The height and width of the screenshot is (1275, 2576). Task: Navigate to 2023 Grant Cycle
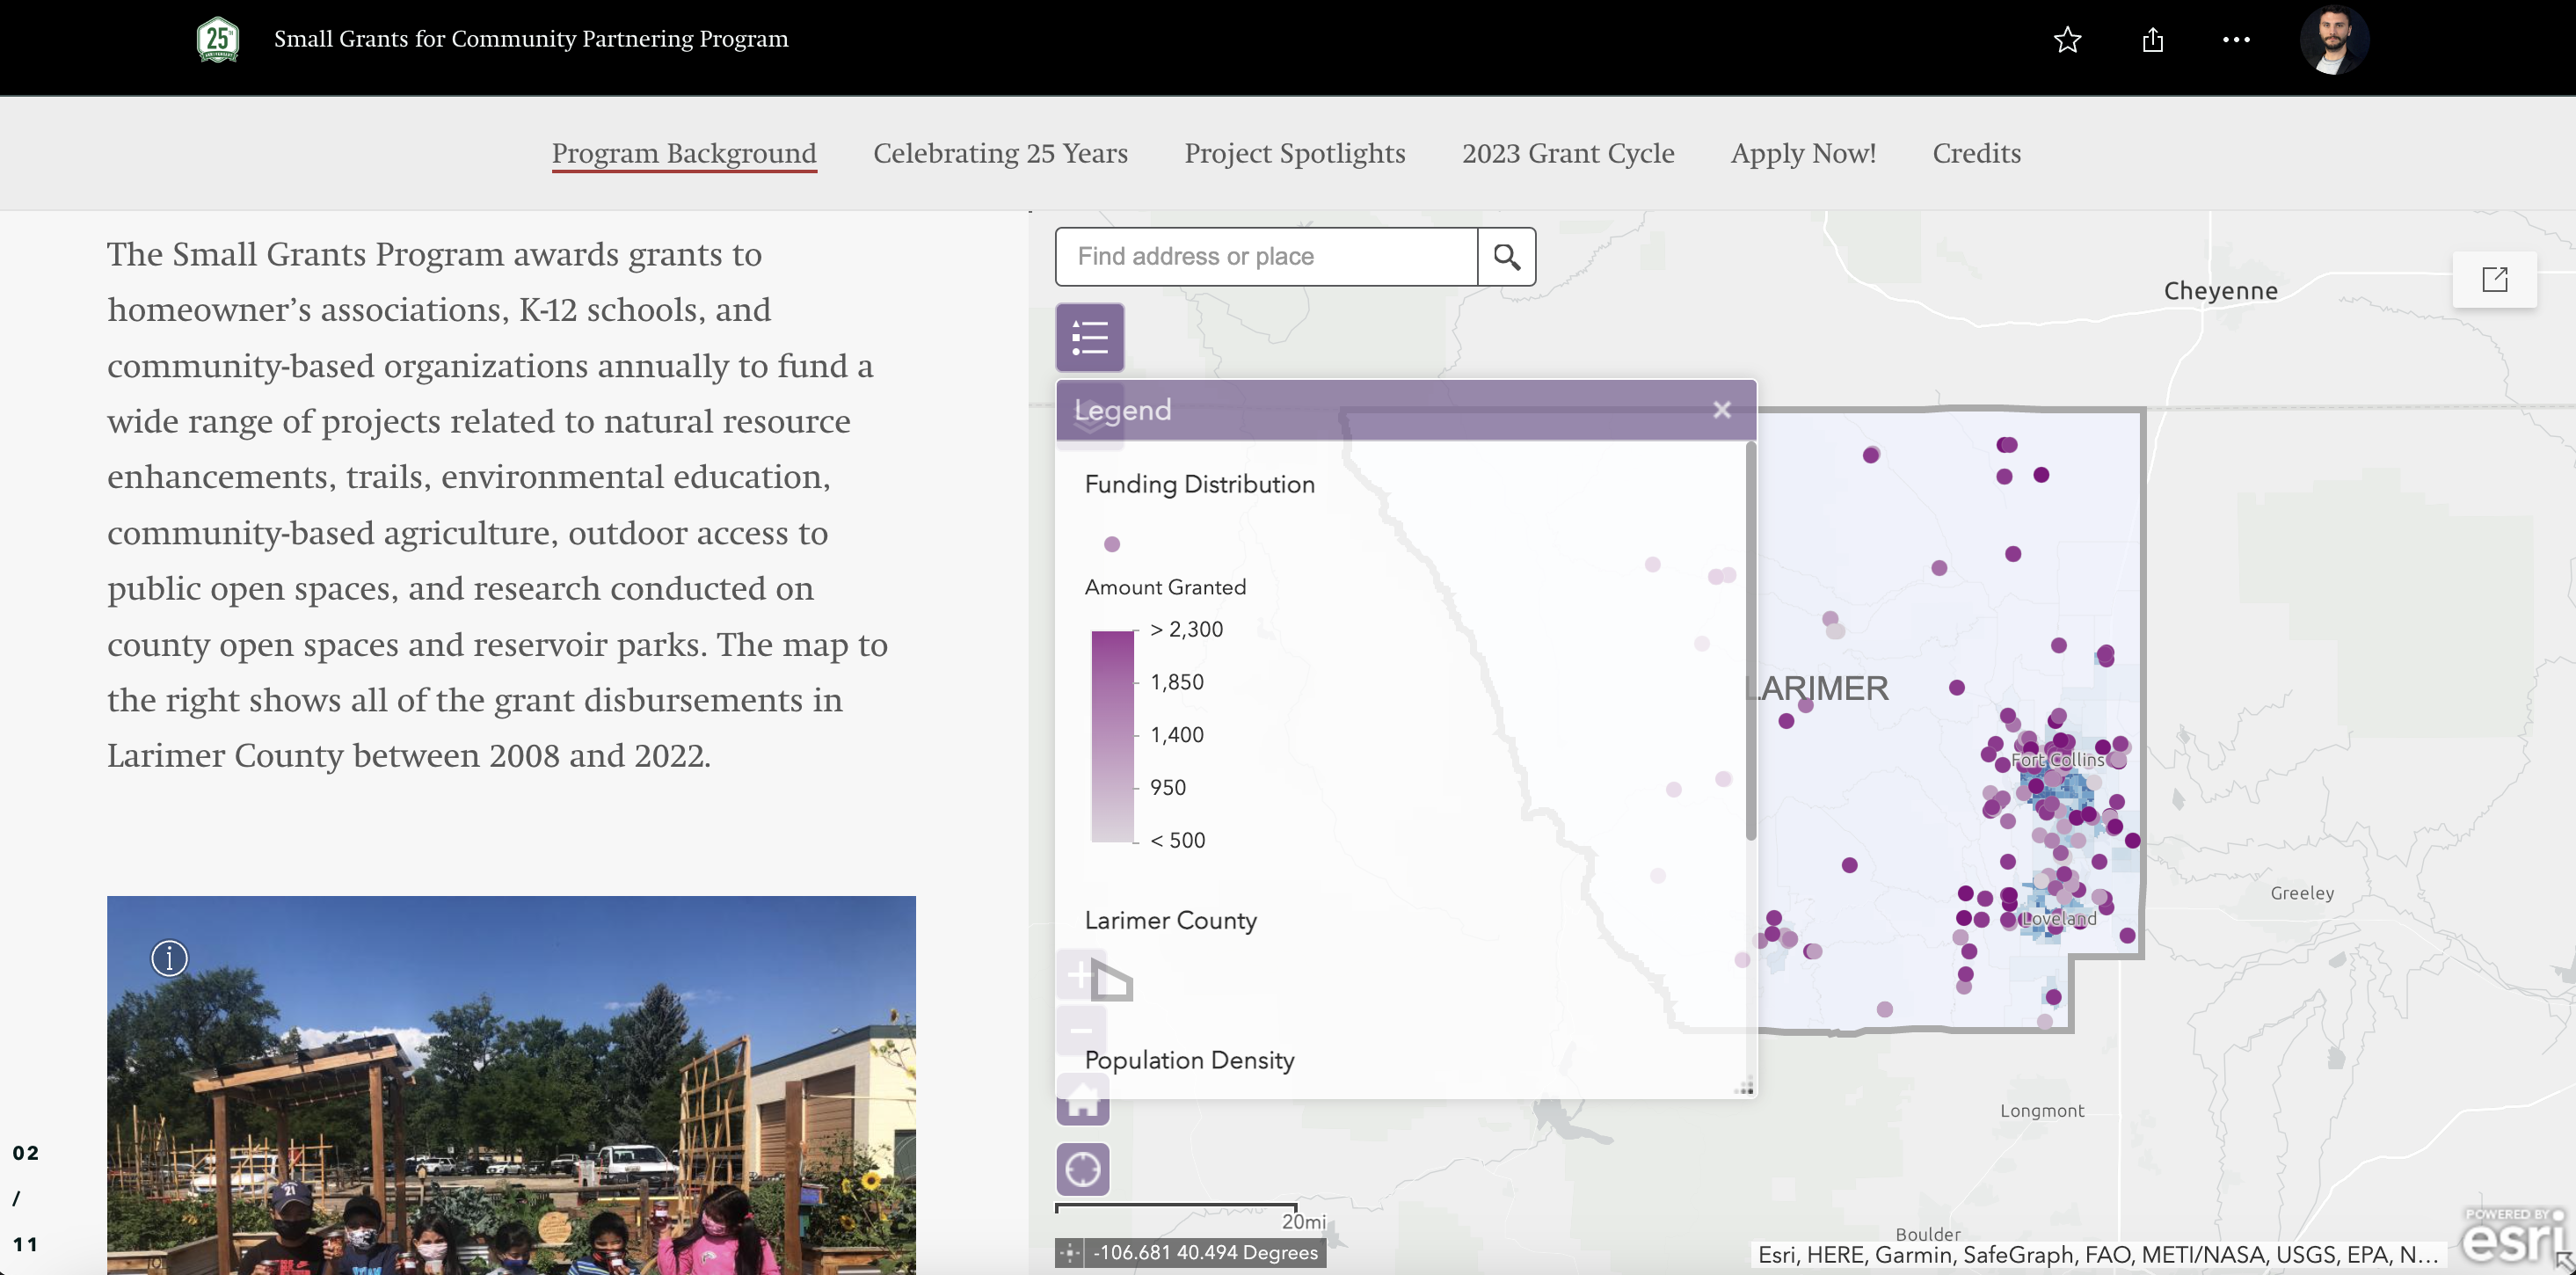click(1567, 153)
